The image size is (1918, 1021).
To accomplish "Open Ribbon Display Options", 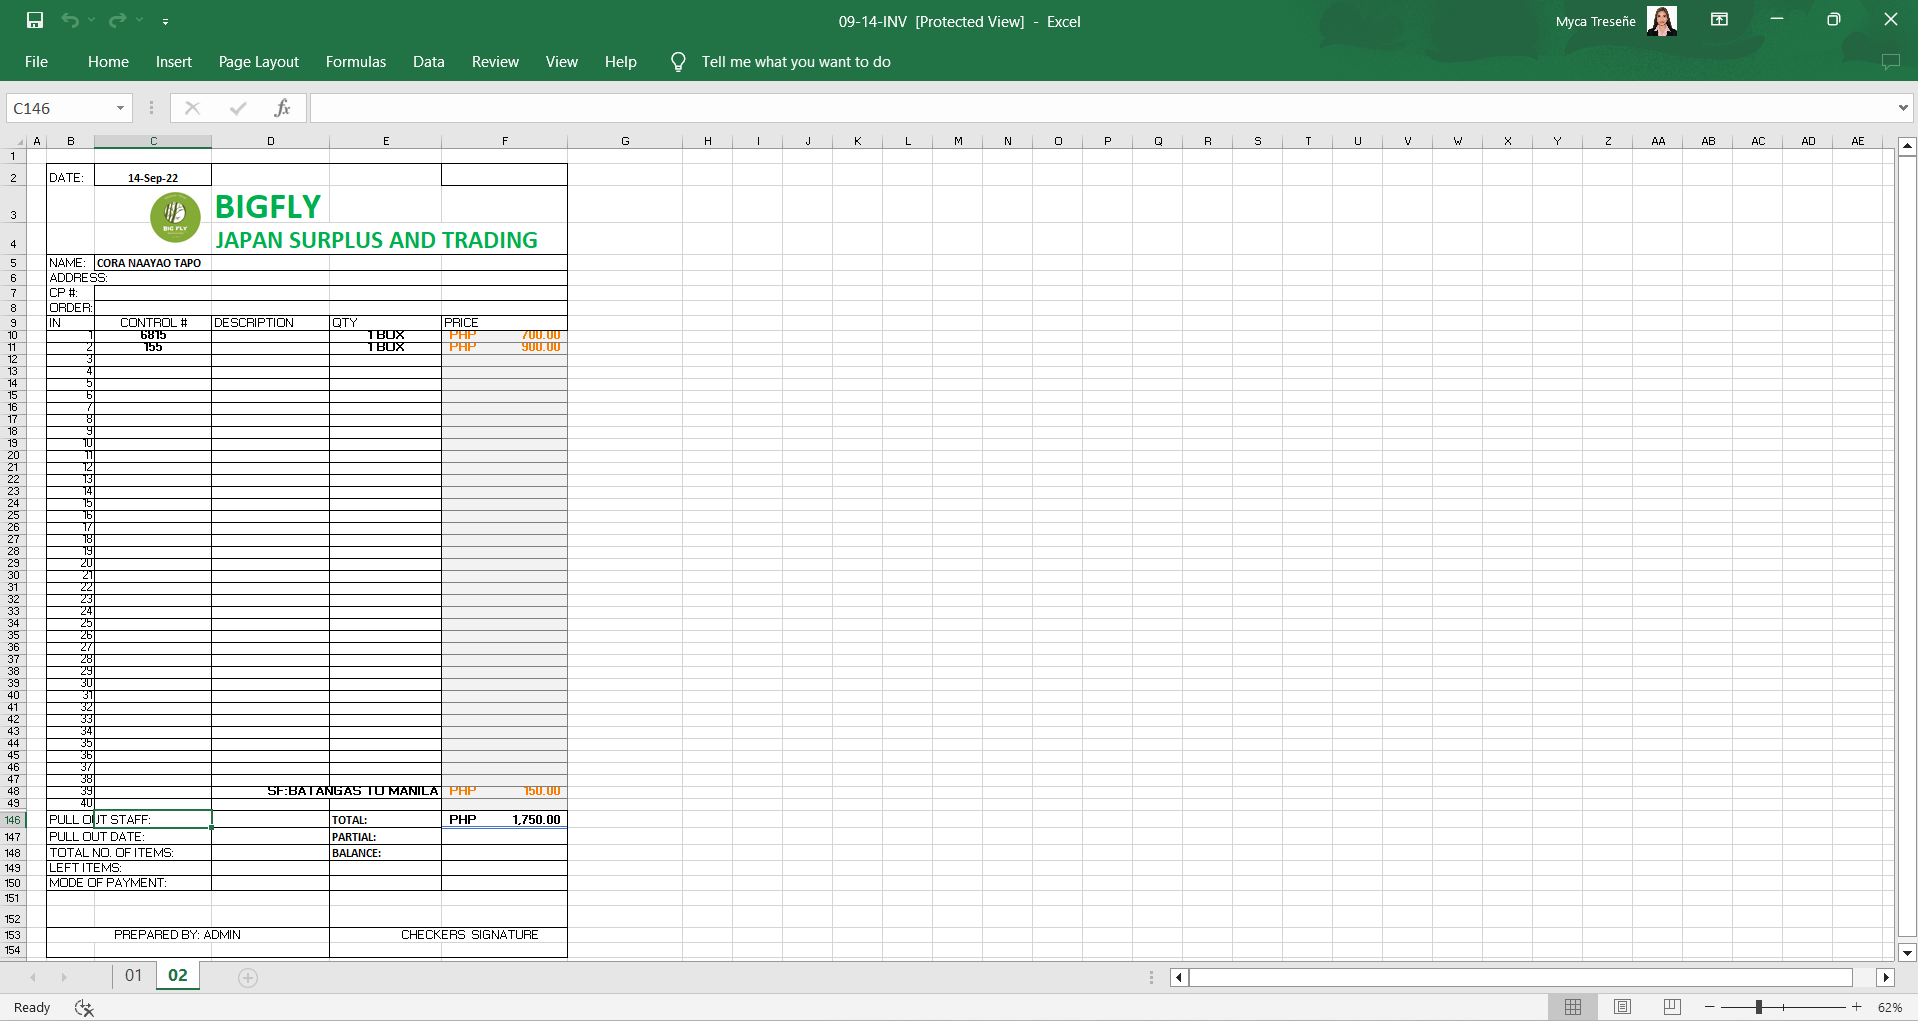I will point(1719,20).
